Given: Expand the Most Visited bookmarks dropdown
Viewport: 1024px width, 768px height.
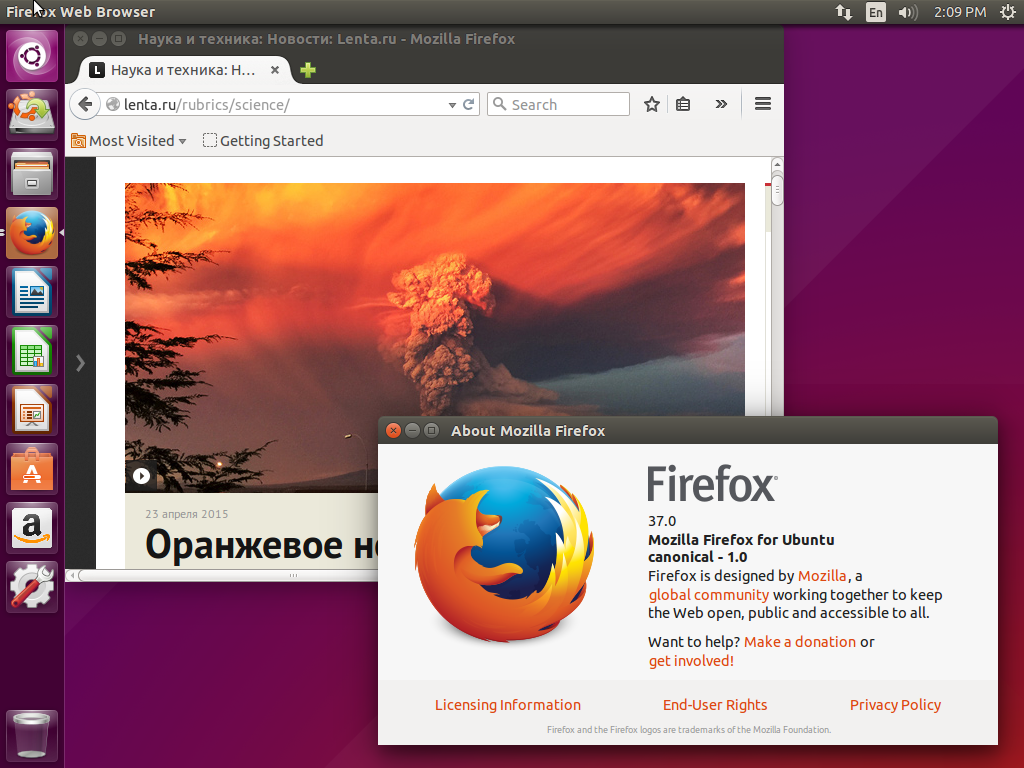Looking at the screenshot, I should coord(182,141).
